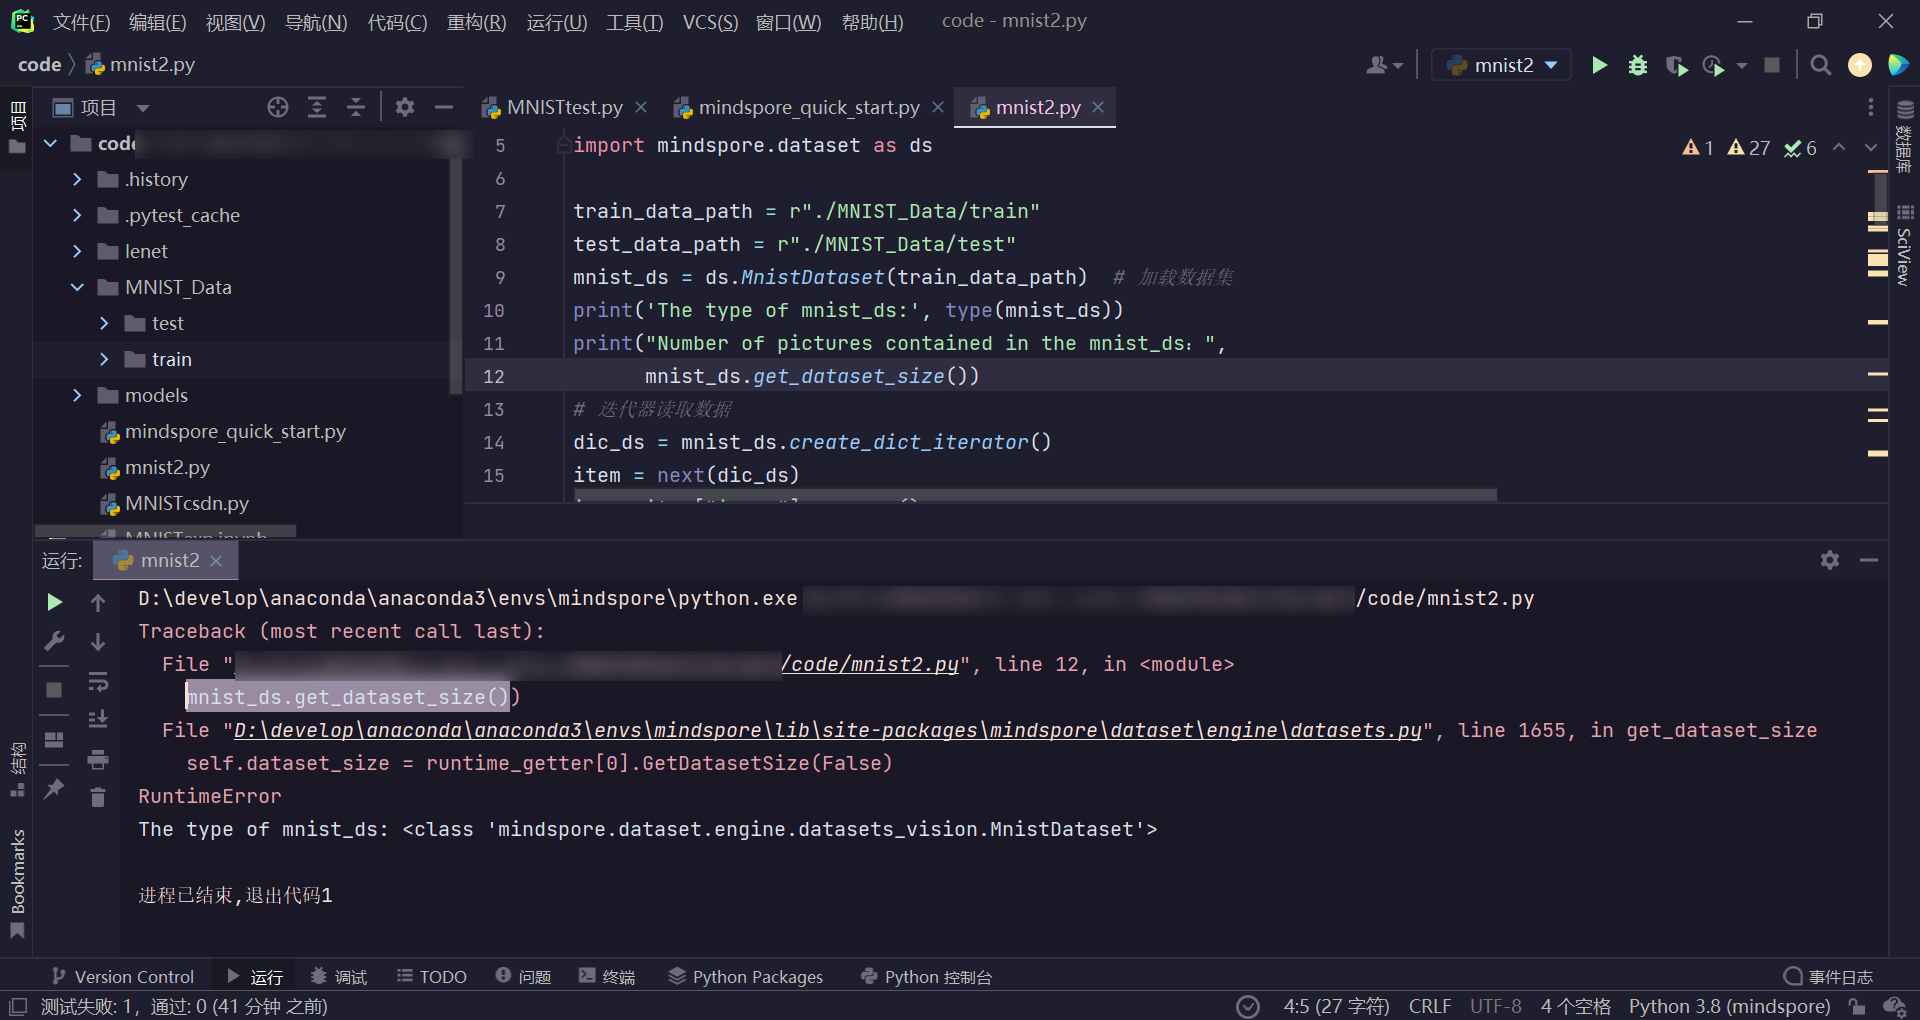
Task: Pin the mnist run tab
Action: (x=54, y=790)
